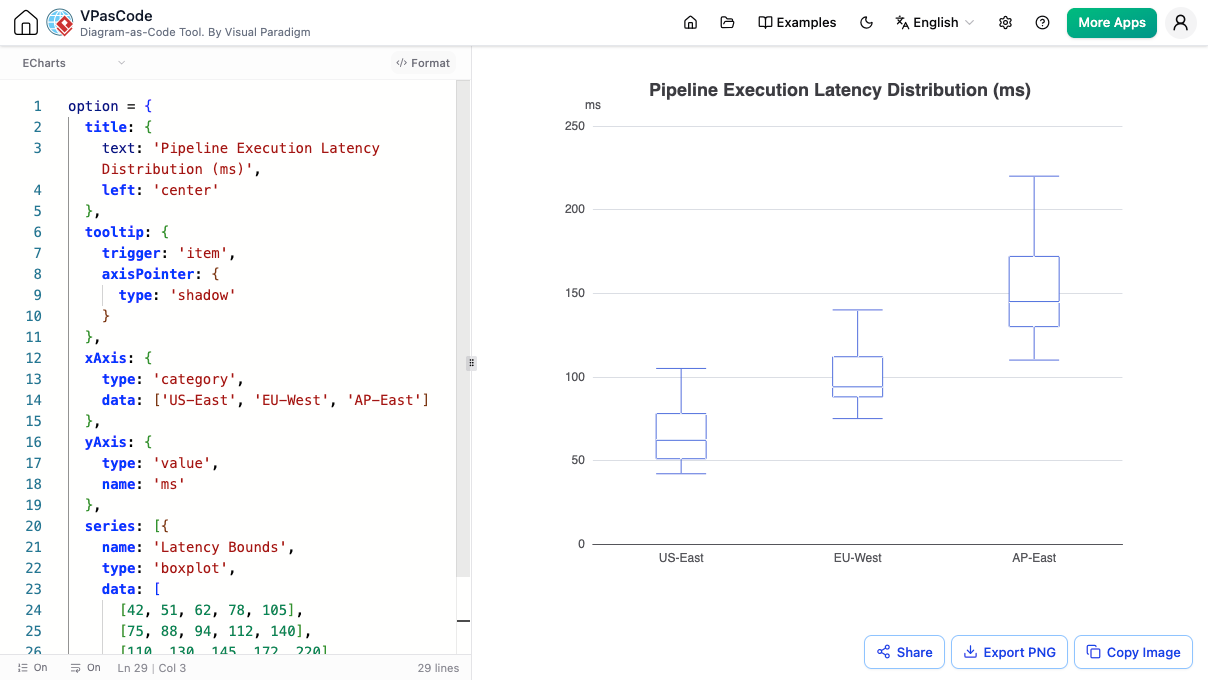Open the English language dropdown

pos(934,23)
